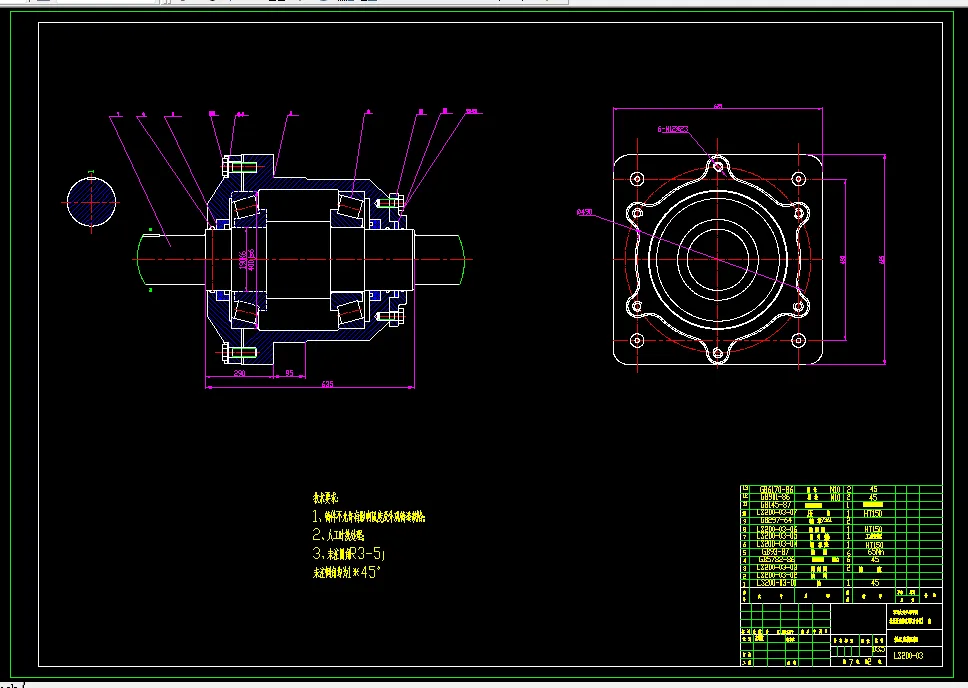Image resolution: width=968 pixels, height=688 pixels.
Task: Select technical note line with R3-5
Action: [349, 553]
